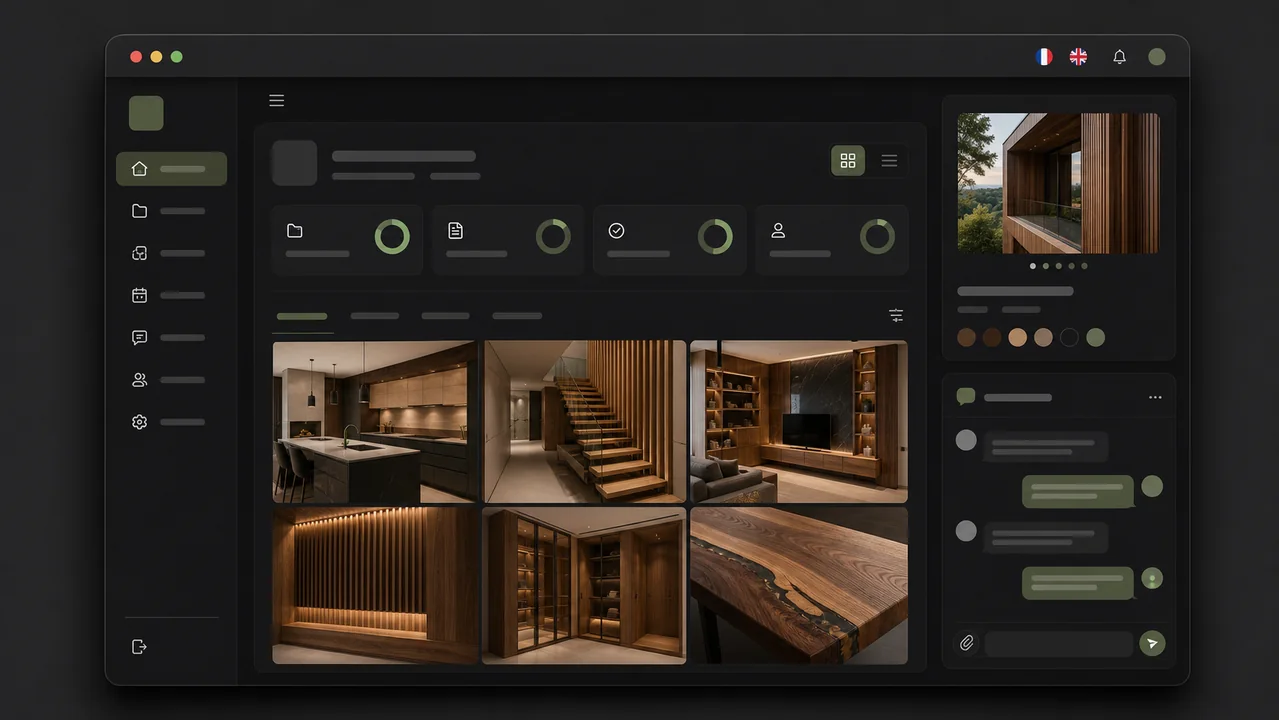
Task: Open the settings gear in sidebar
Action: tap(140, 422)
